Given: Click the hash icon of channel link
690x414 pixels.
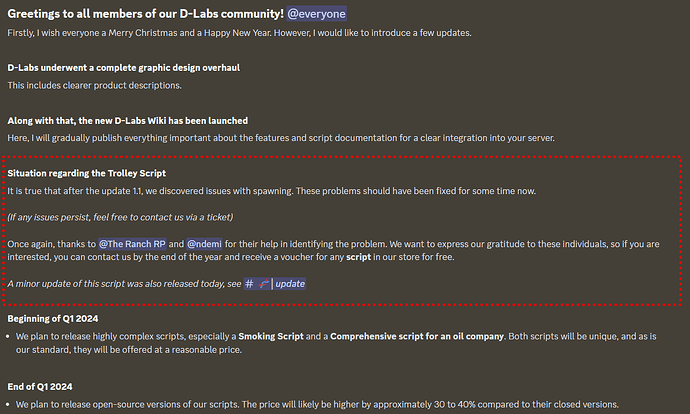Looking at the screenshot, I should (x=249, y=284).
